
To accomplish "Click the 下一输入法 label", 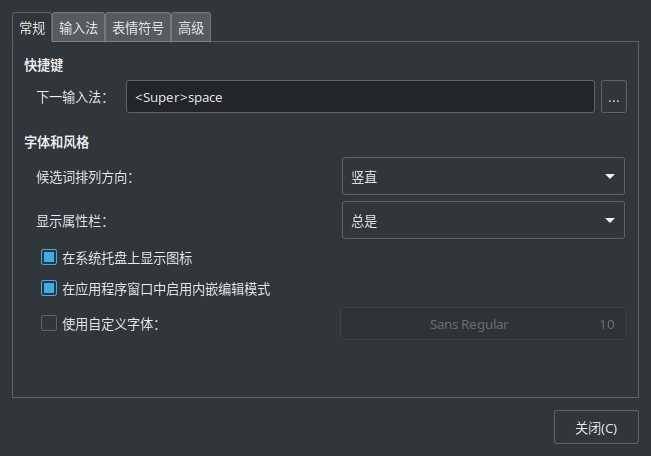I will [71, 97].
